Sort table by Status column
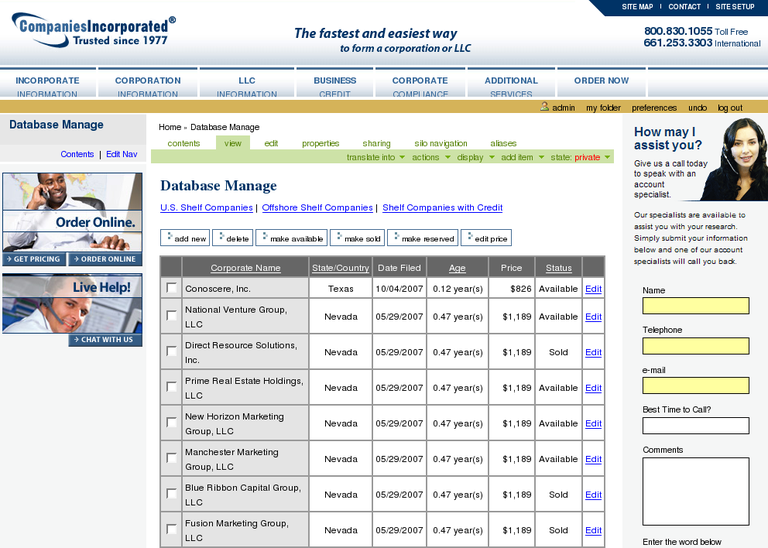768x548 pixels. [x=558, y=268]
